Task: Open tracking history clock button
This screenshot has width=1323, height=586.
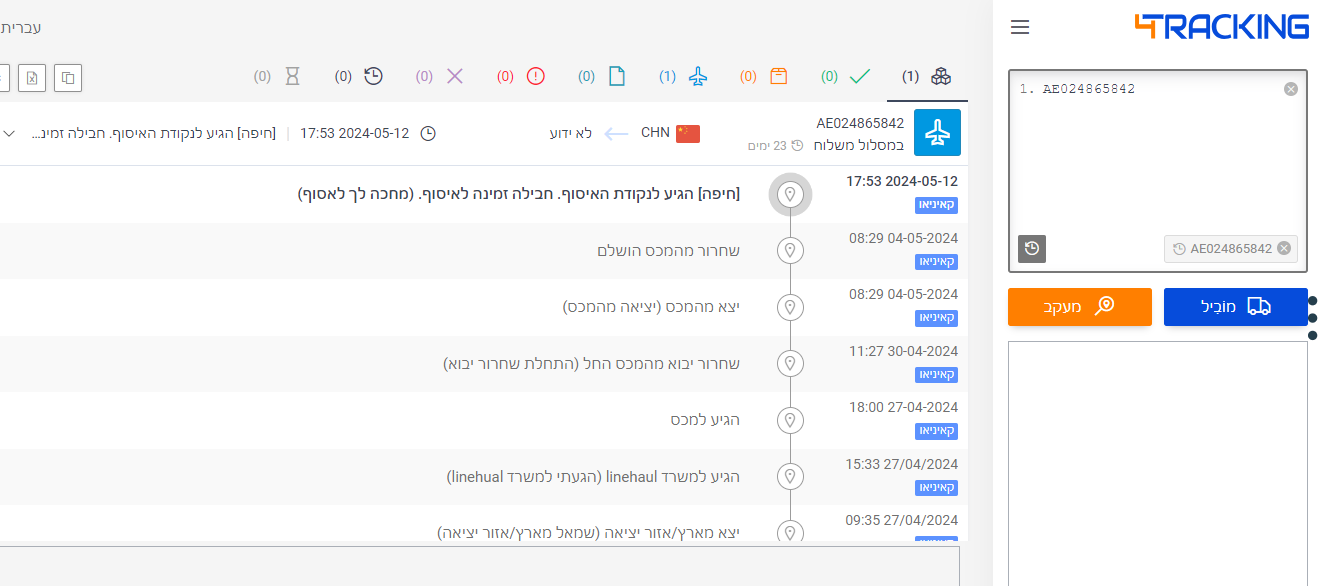Action: pyautogui.click(x=1032, y=249)
